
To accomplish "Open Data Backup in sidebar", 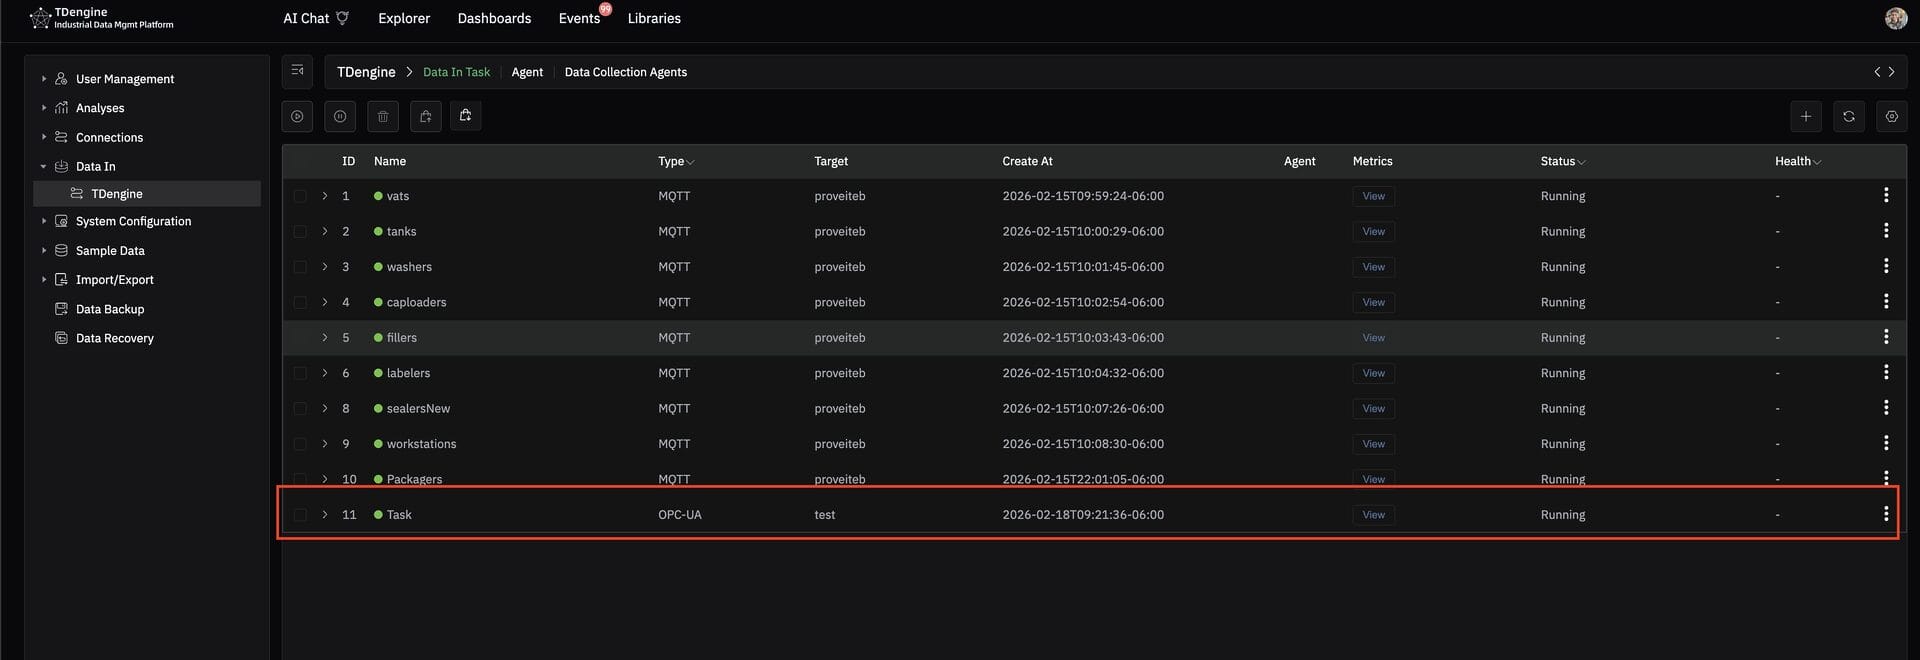I will (110, 309).
